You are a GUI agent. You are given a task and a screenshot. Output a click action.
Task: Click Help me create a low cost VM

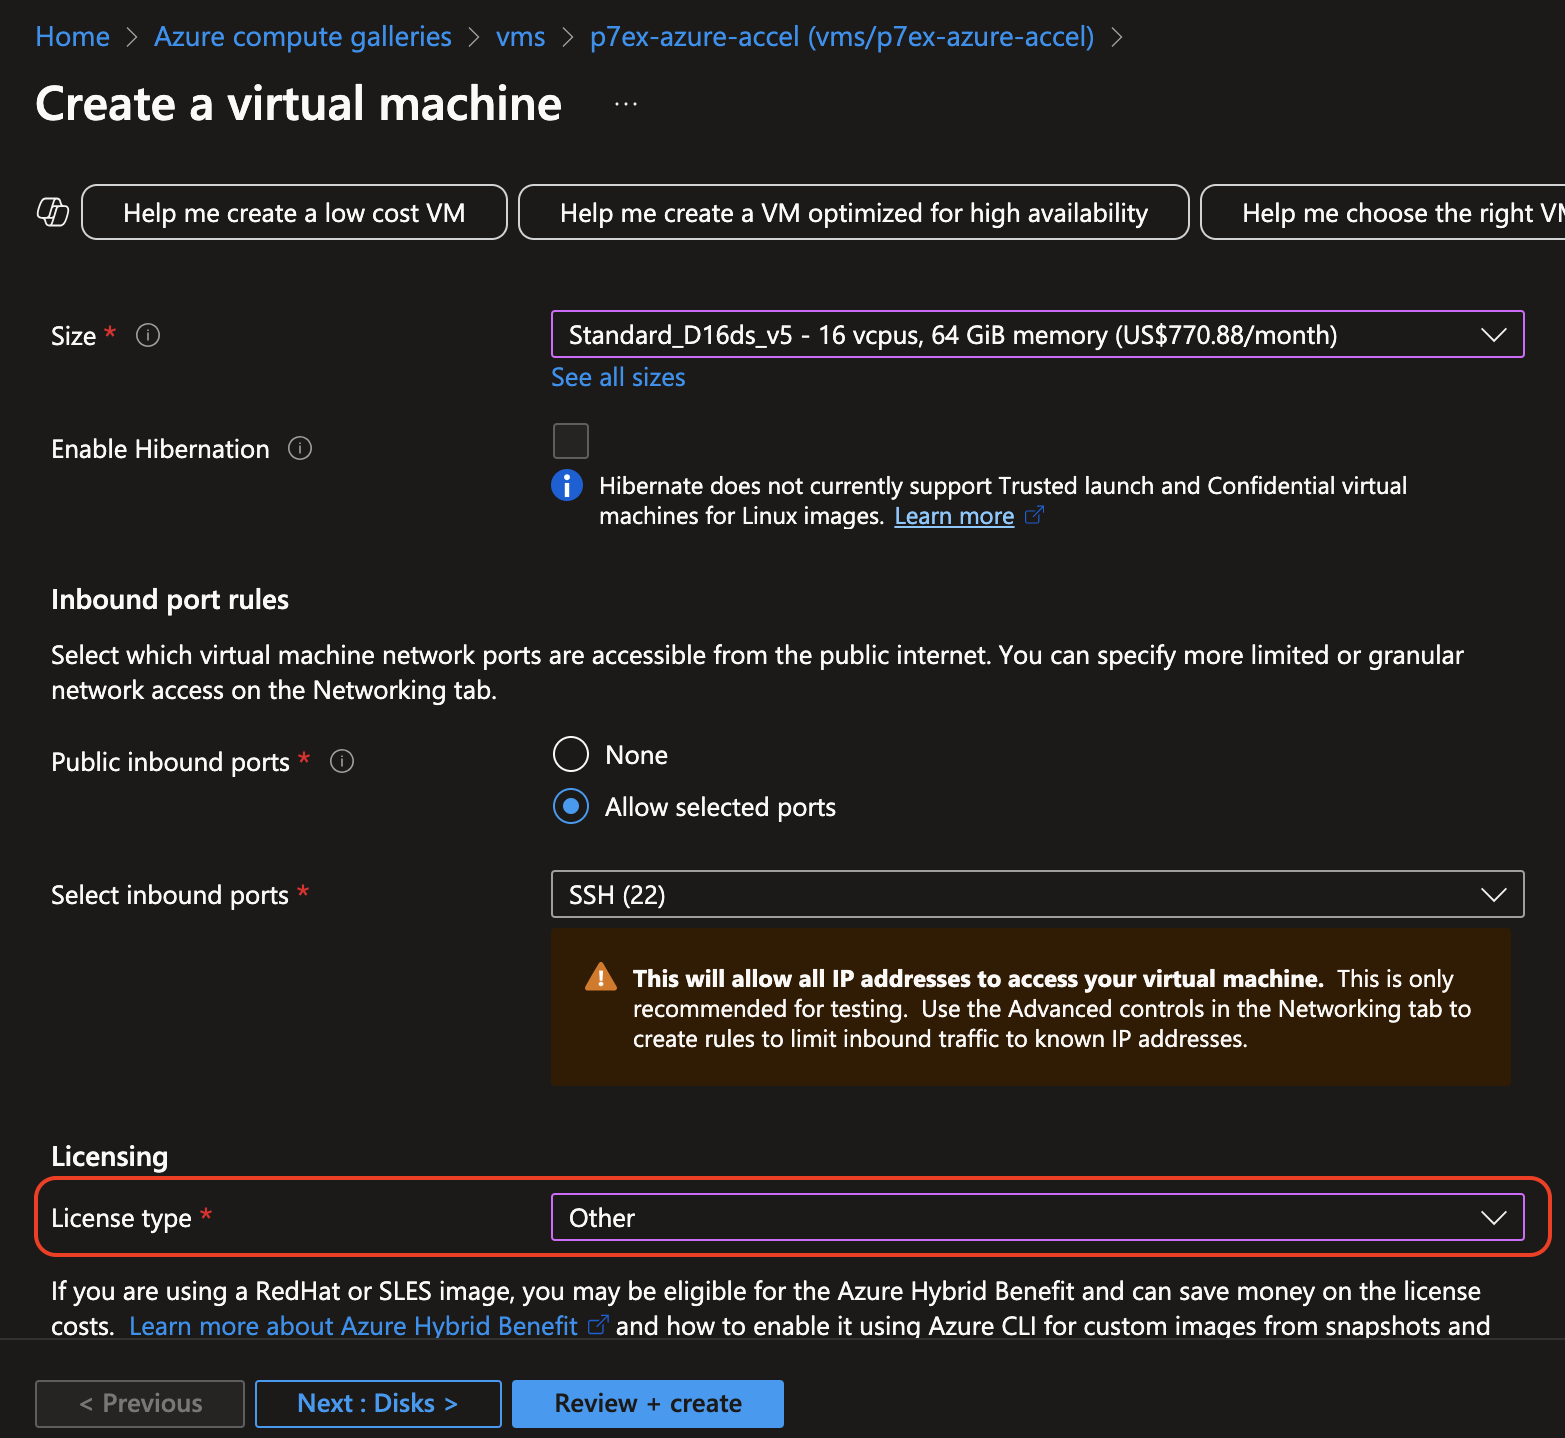294,212
